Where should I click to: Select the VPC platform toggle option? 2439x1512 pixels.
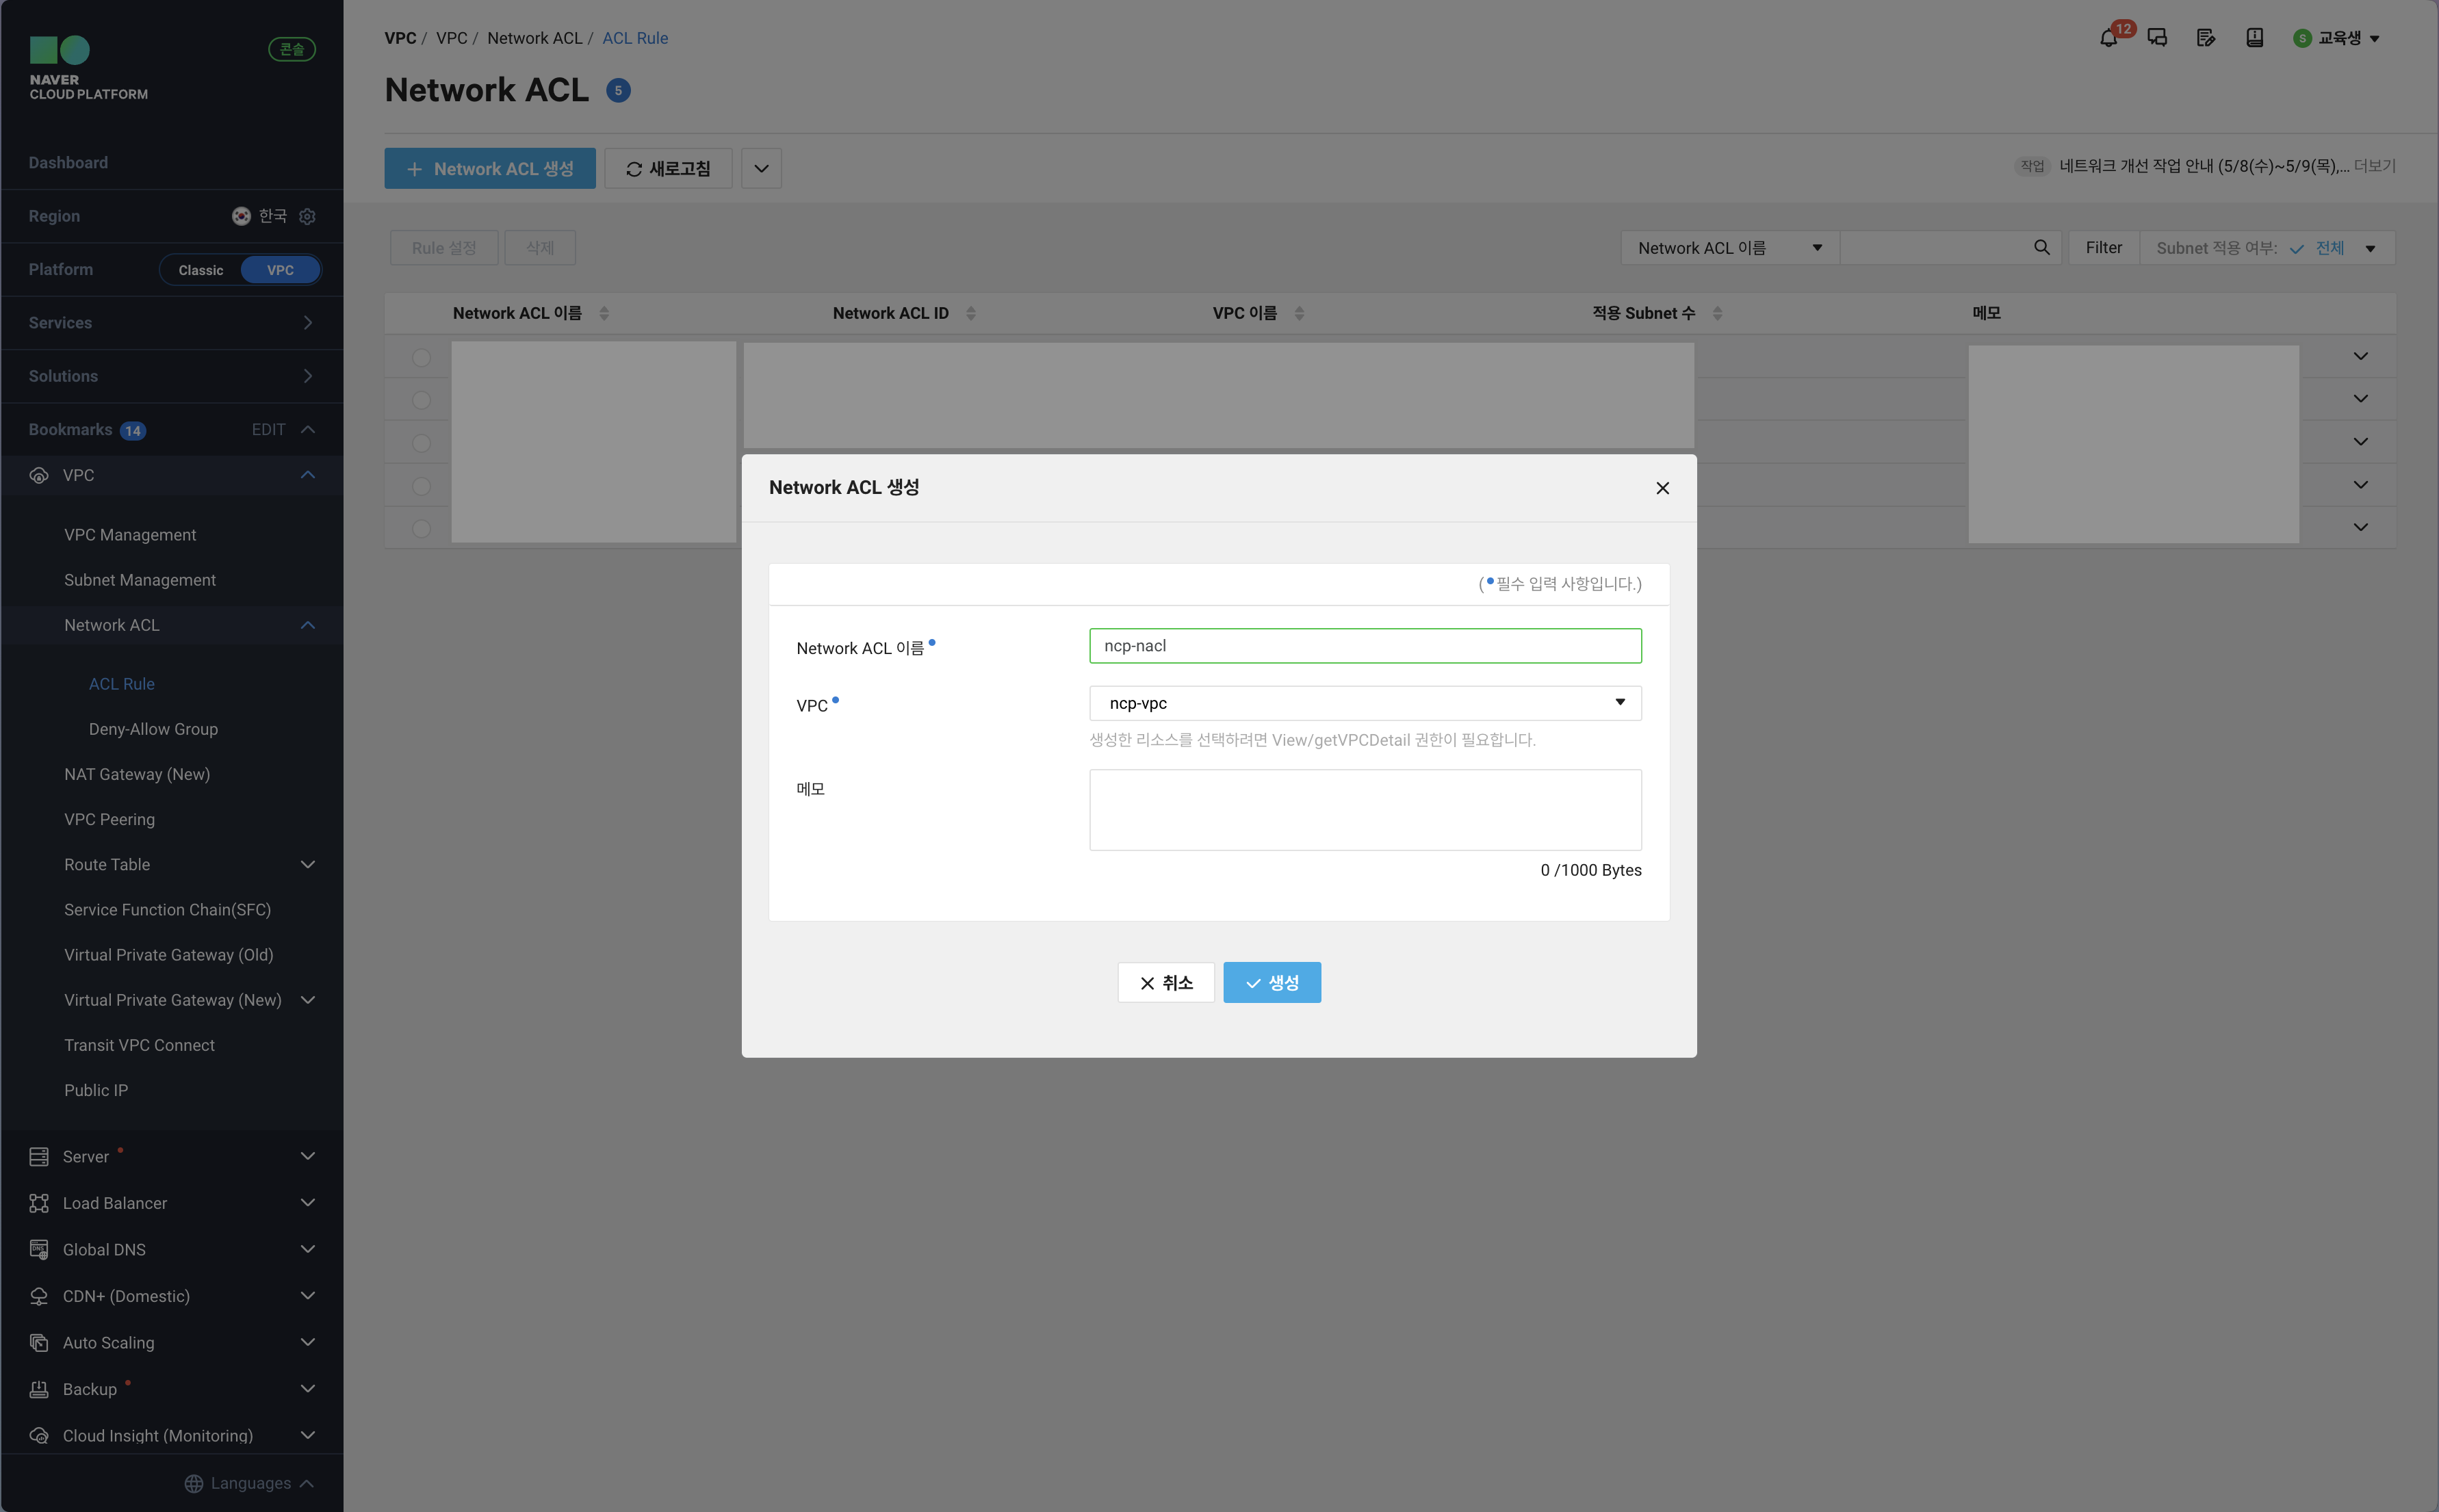pos(280,270)
